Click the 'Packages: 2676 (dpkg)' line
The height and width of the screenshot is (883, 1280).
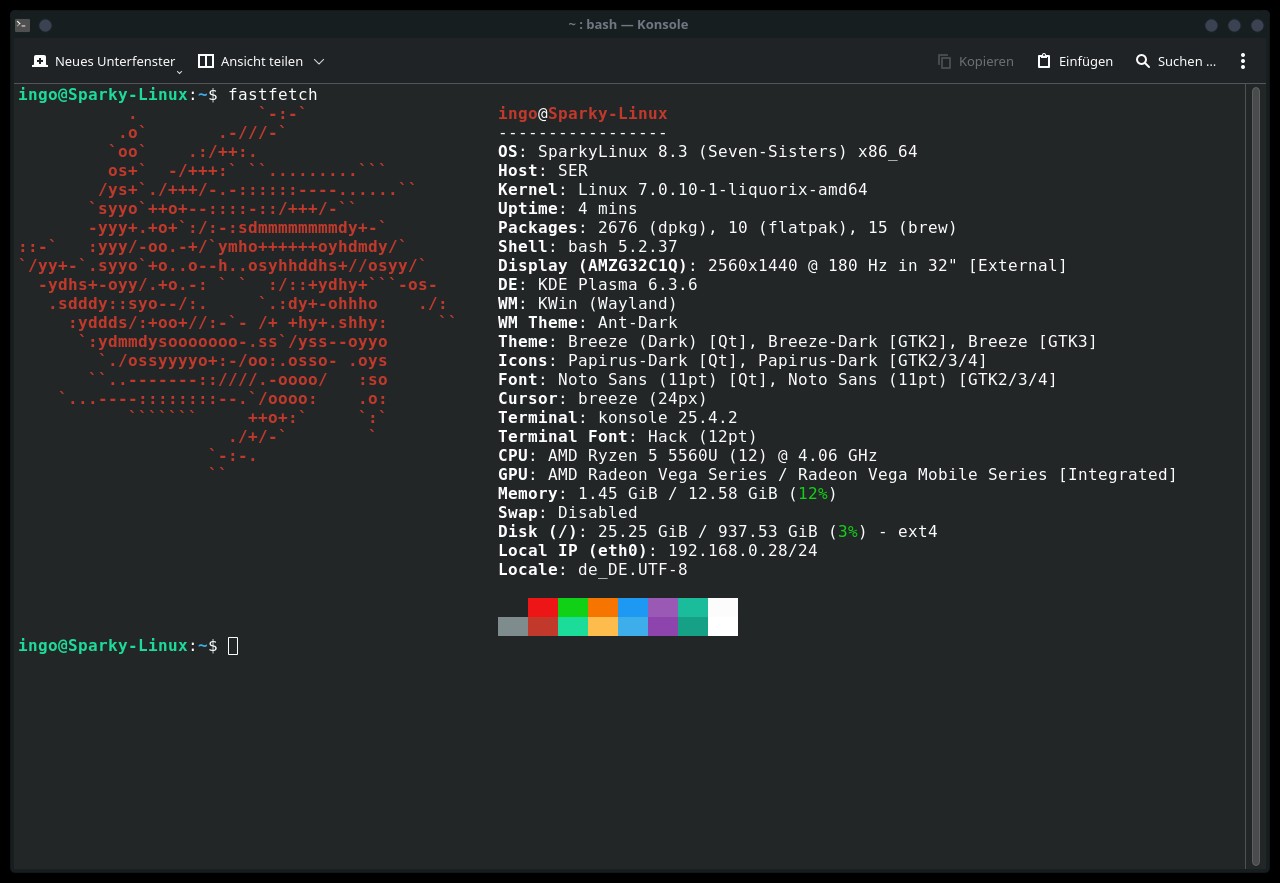pyautogui.click(x=728, y=228)
